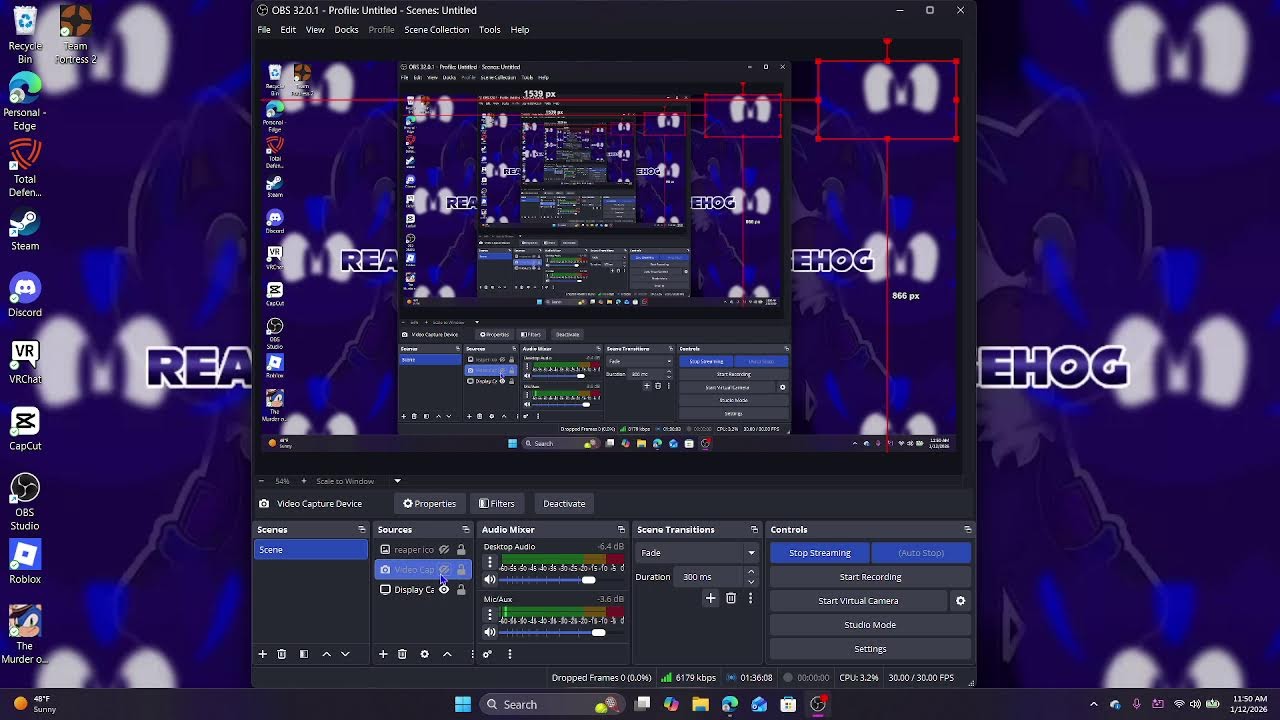Float the Scenes dock
The width and height of the screenshot is (1280, 720).
(362, 530)
